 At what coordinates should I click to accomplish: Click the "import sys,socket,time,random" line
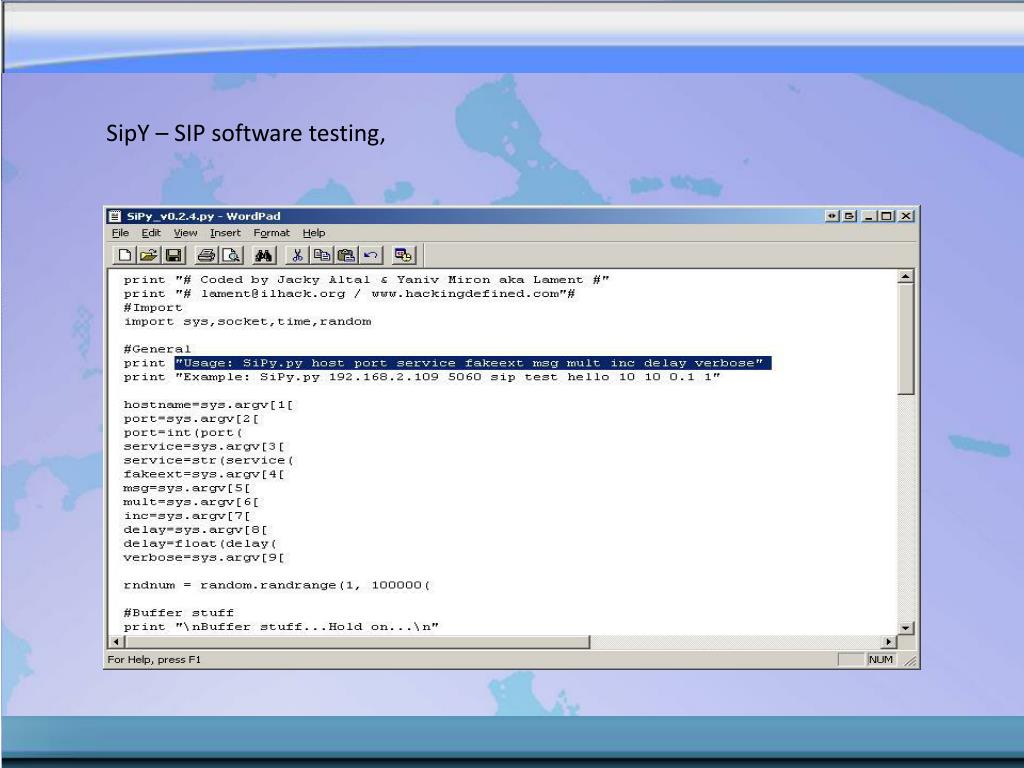248,322
